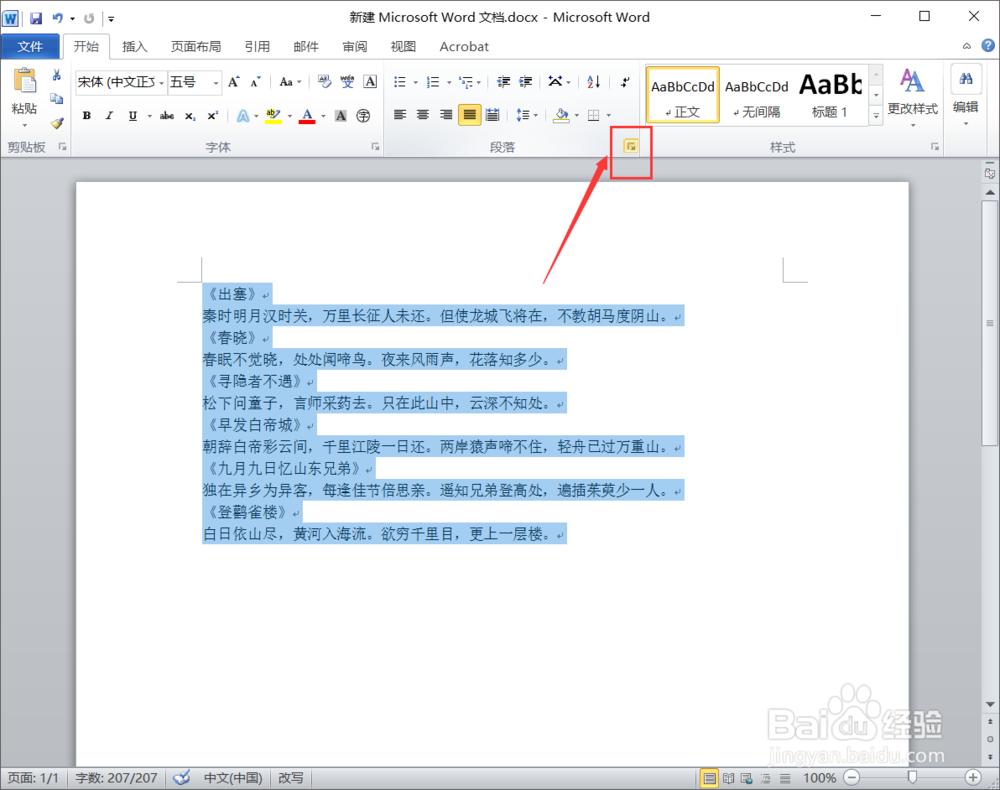Open the font dialog launcher

pos(376,147)
